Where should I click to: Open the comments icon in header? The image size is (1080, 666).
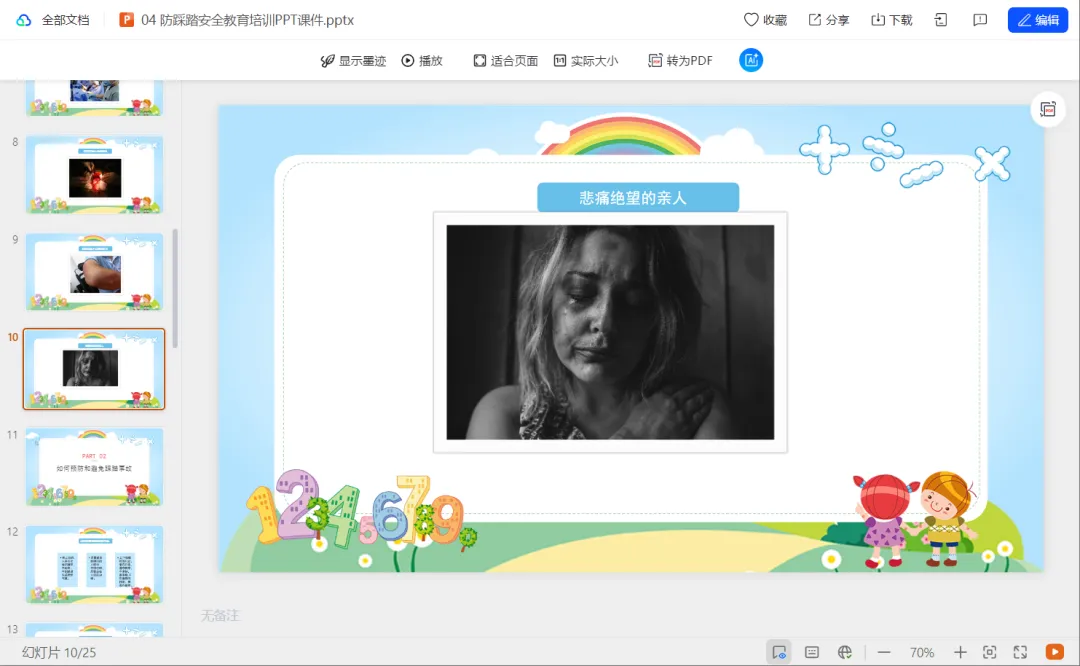pyautogui.click(x=979, y=20)
